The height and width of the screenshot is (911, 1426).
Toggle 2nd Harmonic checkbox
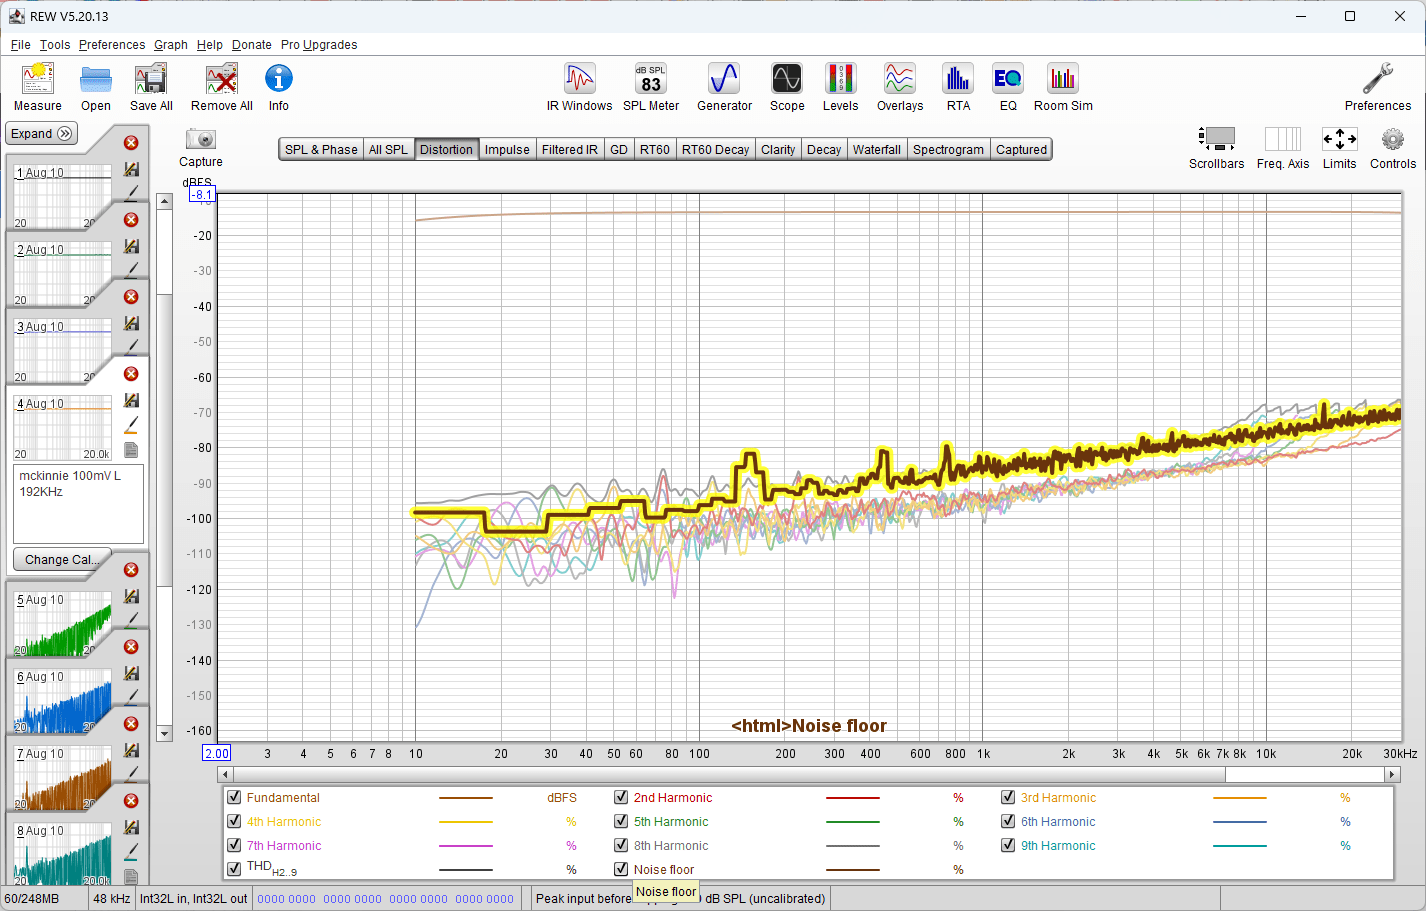point(621,797)
